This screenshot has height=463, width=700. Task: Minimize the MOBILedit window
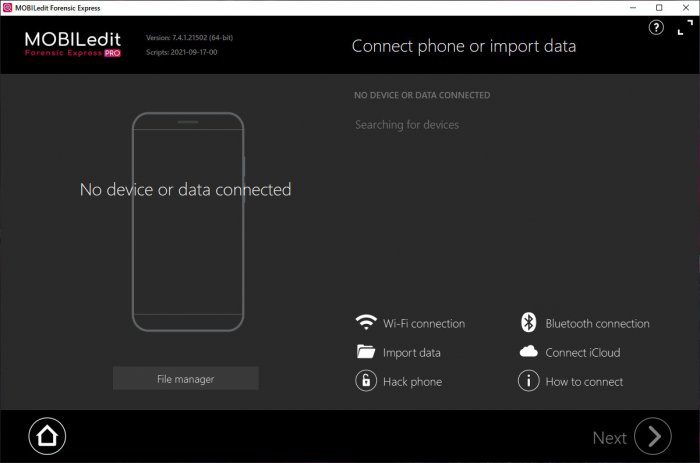633,8
